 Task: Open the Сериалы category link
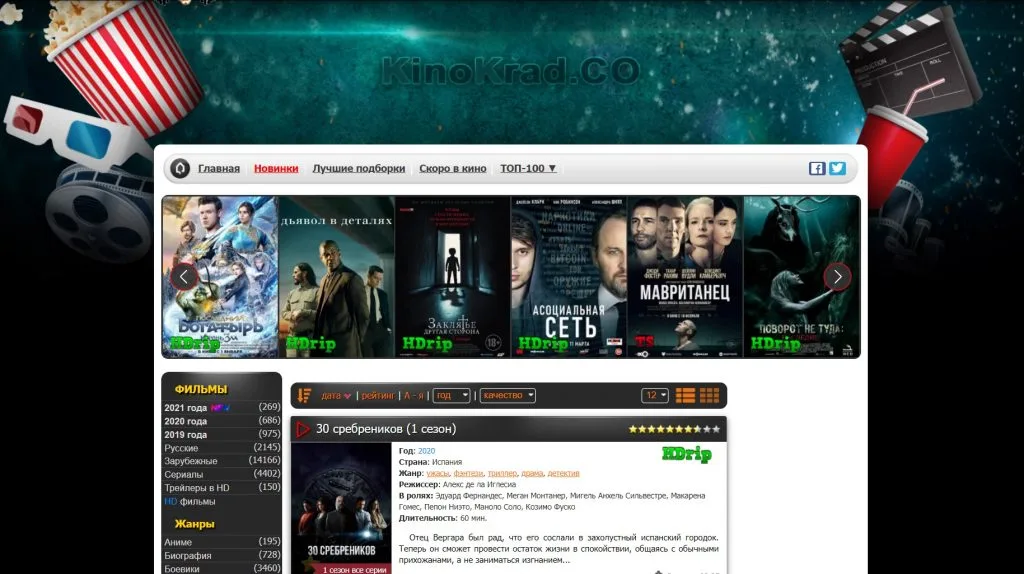click(184, 474)
